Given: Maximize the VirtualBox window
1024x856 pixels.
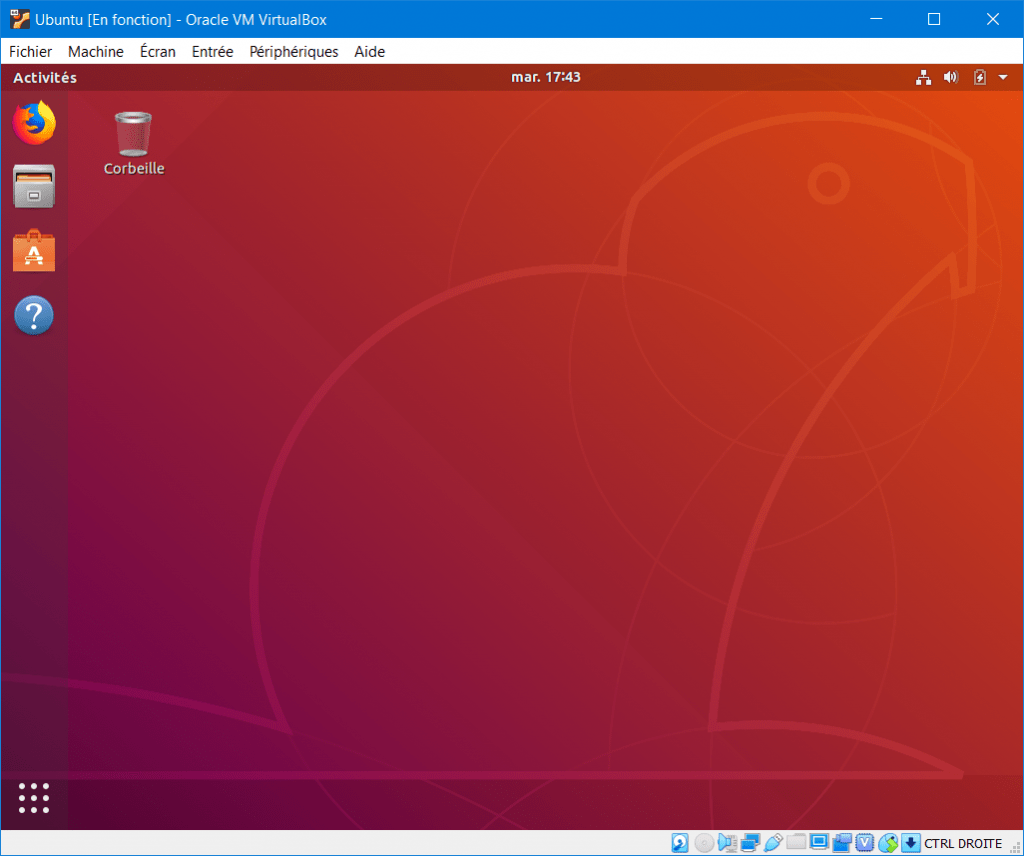Looking at the screenshot, I should click(934, 19).
